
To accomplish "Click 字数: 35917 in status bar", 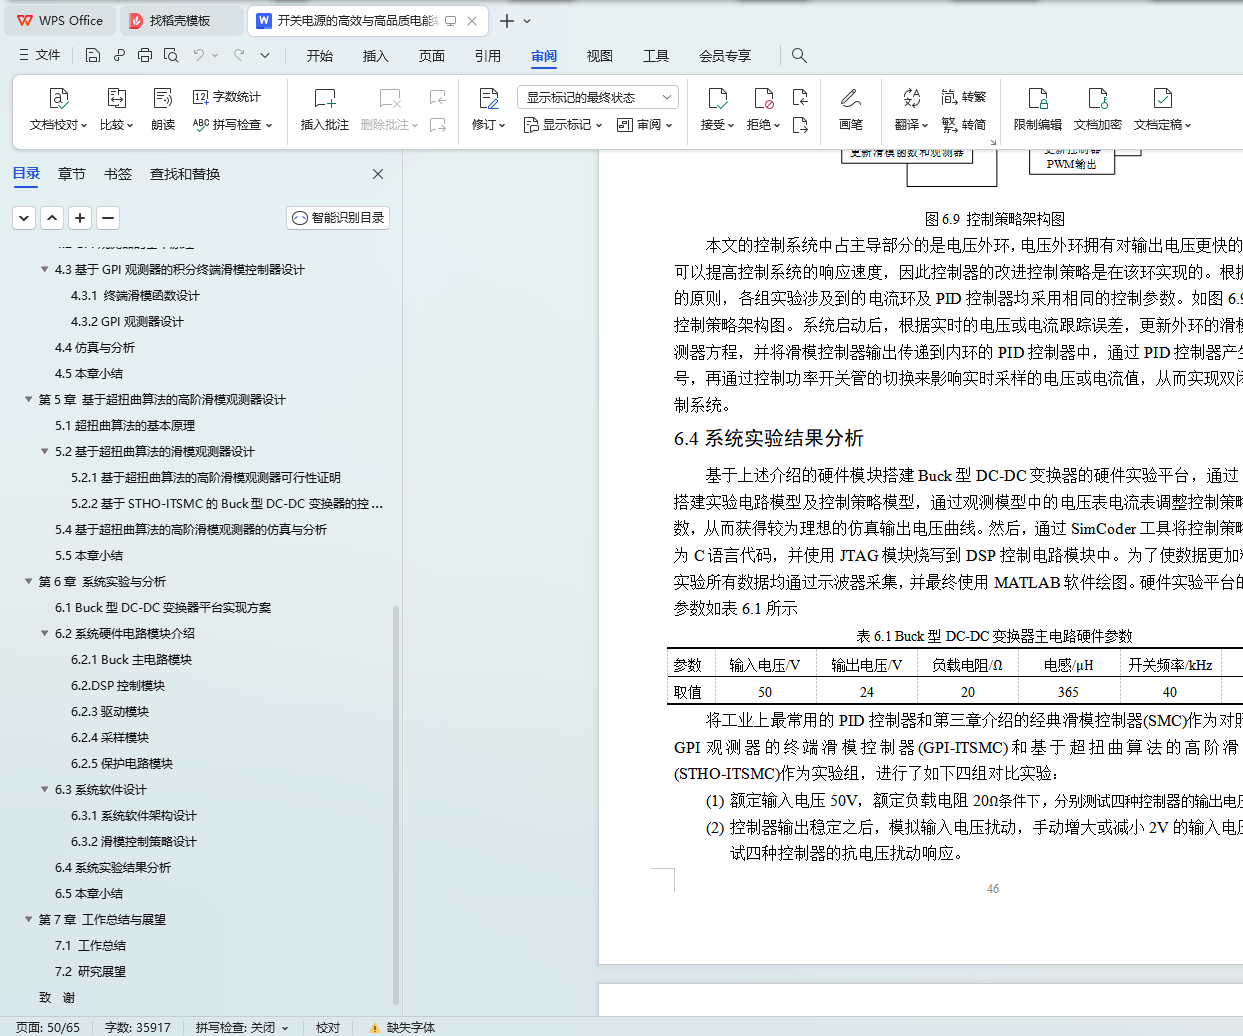I will (x=138, y=1027).
